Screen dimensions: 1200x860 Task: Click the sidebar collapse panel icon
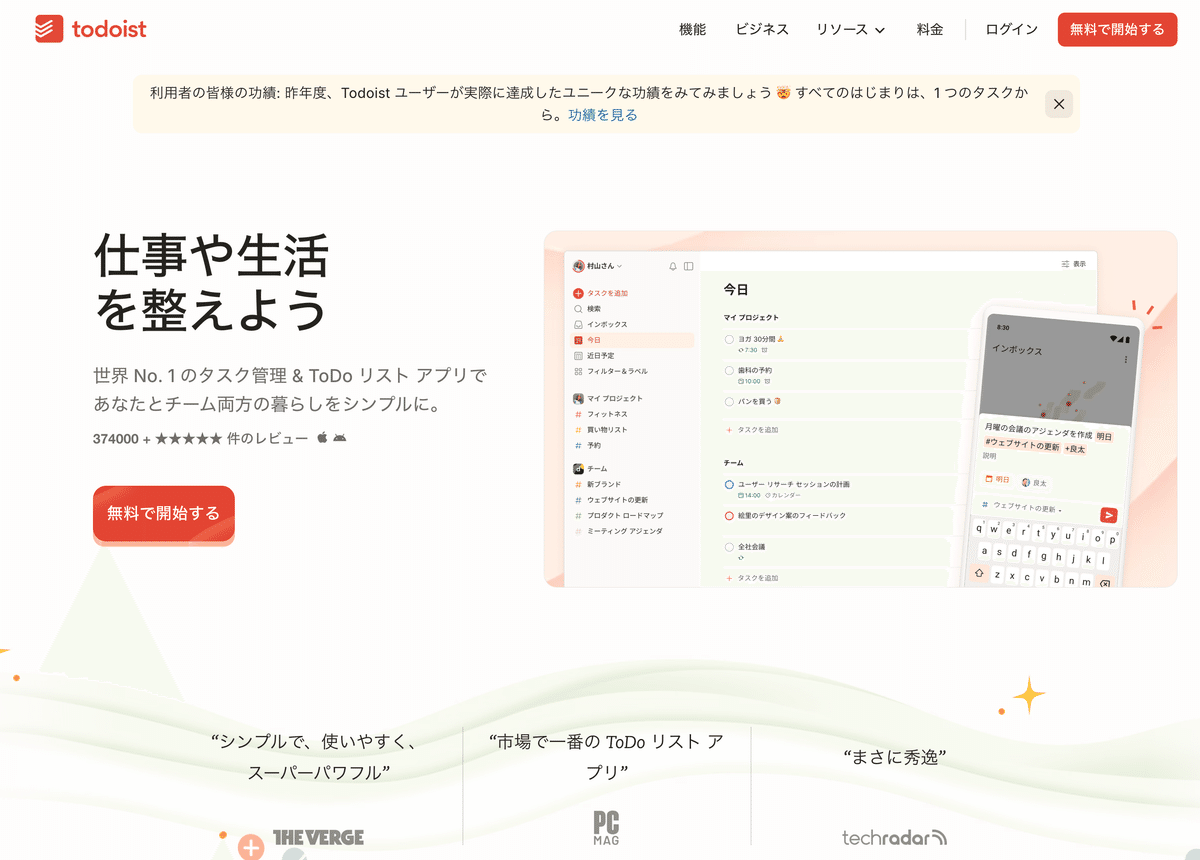[x=689, y=267]
